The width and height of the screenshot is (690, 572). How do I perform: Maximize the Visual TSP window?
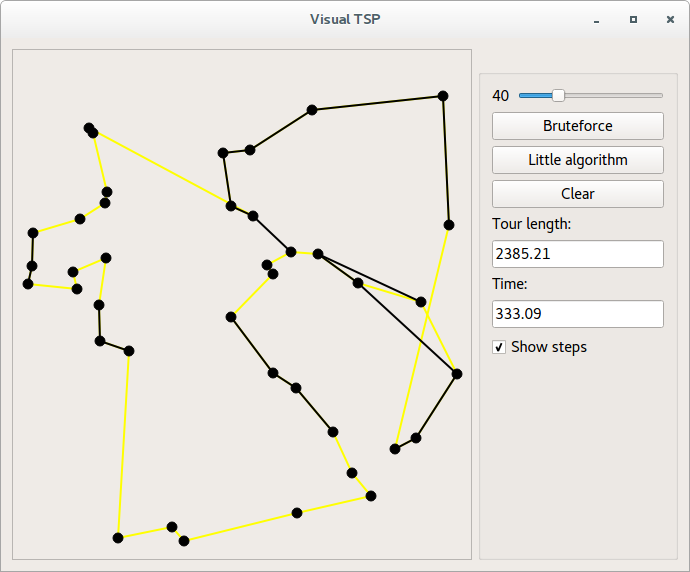pos(633,19)
